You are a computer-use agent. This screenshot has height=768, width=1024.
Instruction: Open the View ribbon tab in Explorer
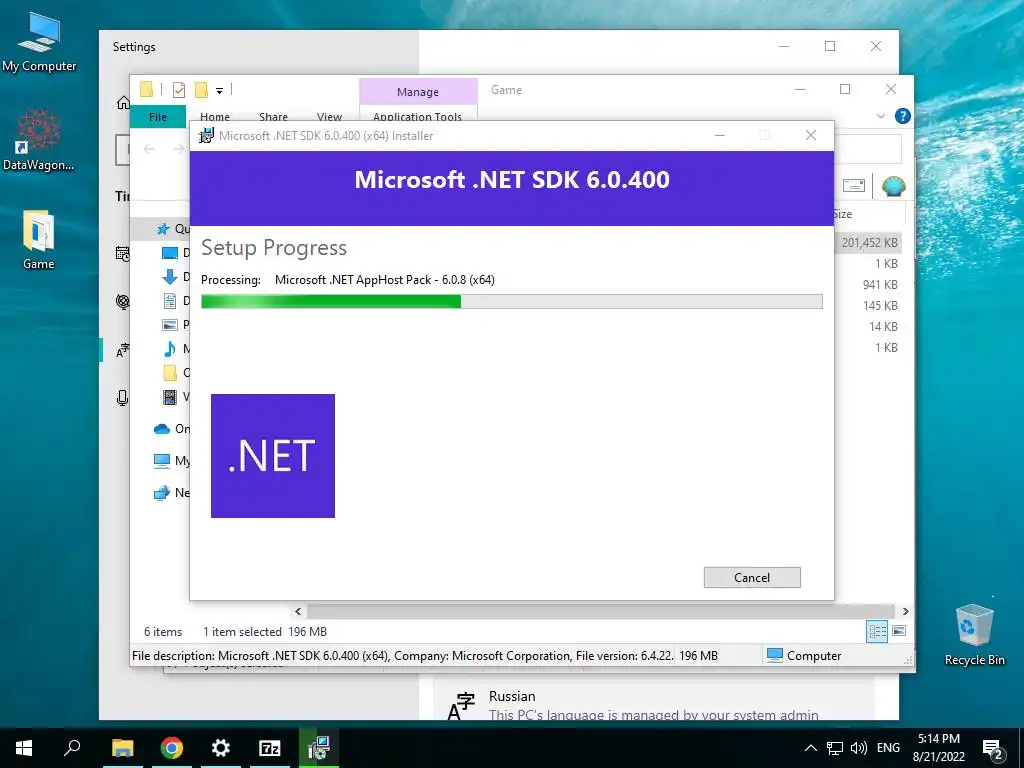pyautogui.click(x=329, y=117)
